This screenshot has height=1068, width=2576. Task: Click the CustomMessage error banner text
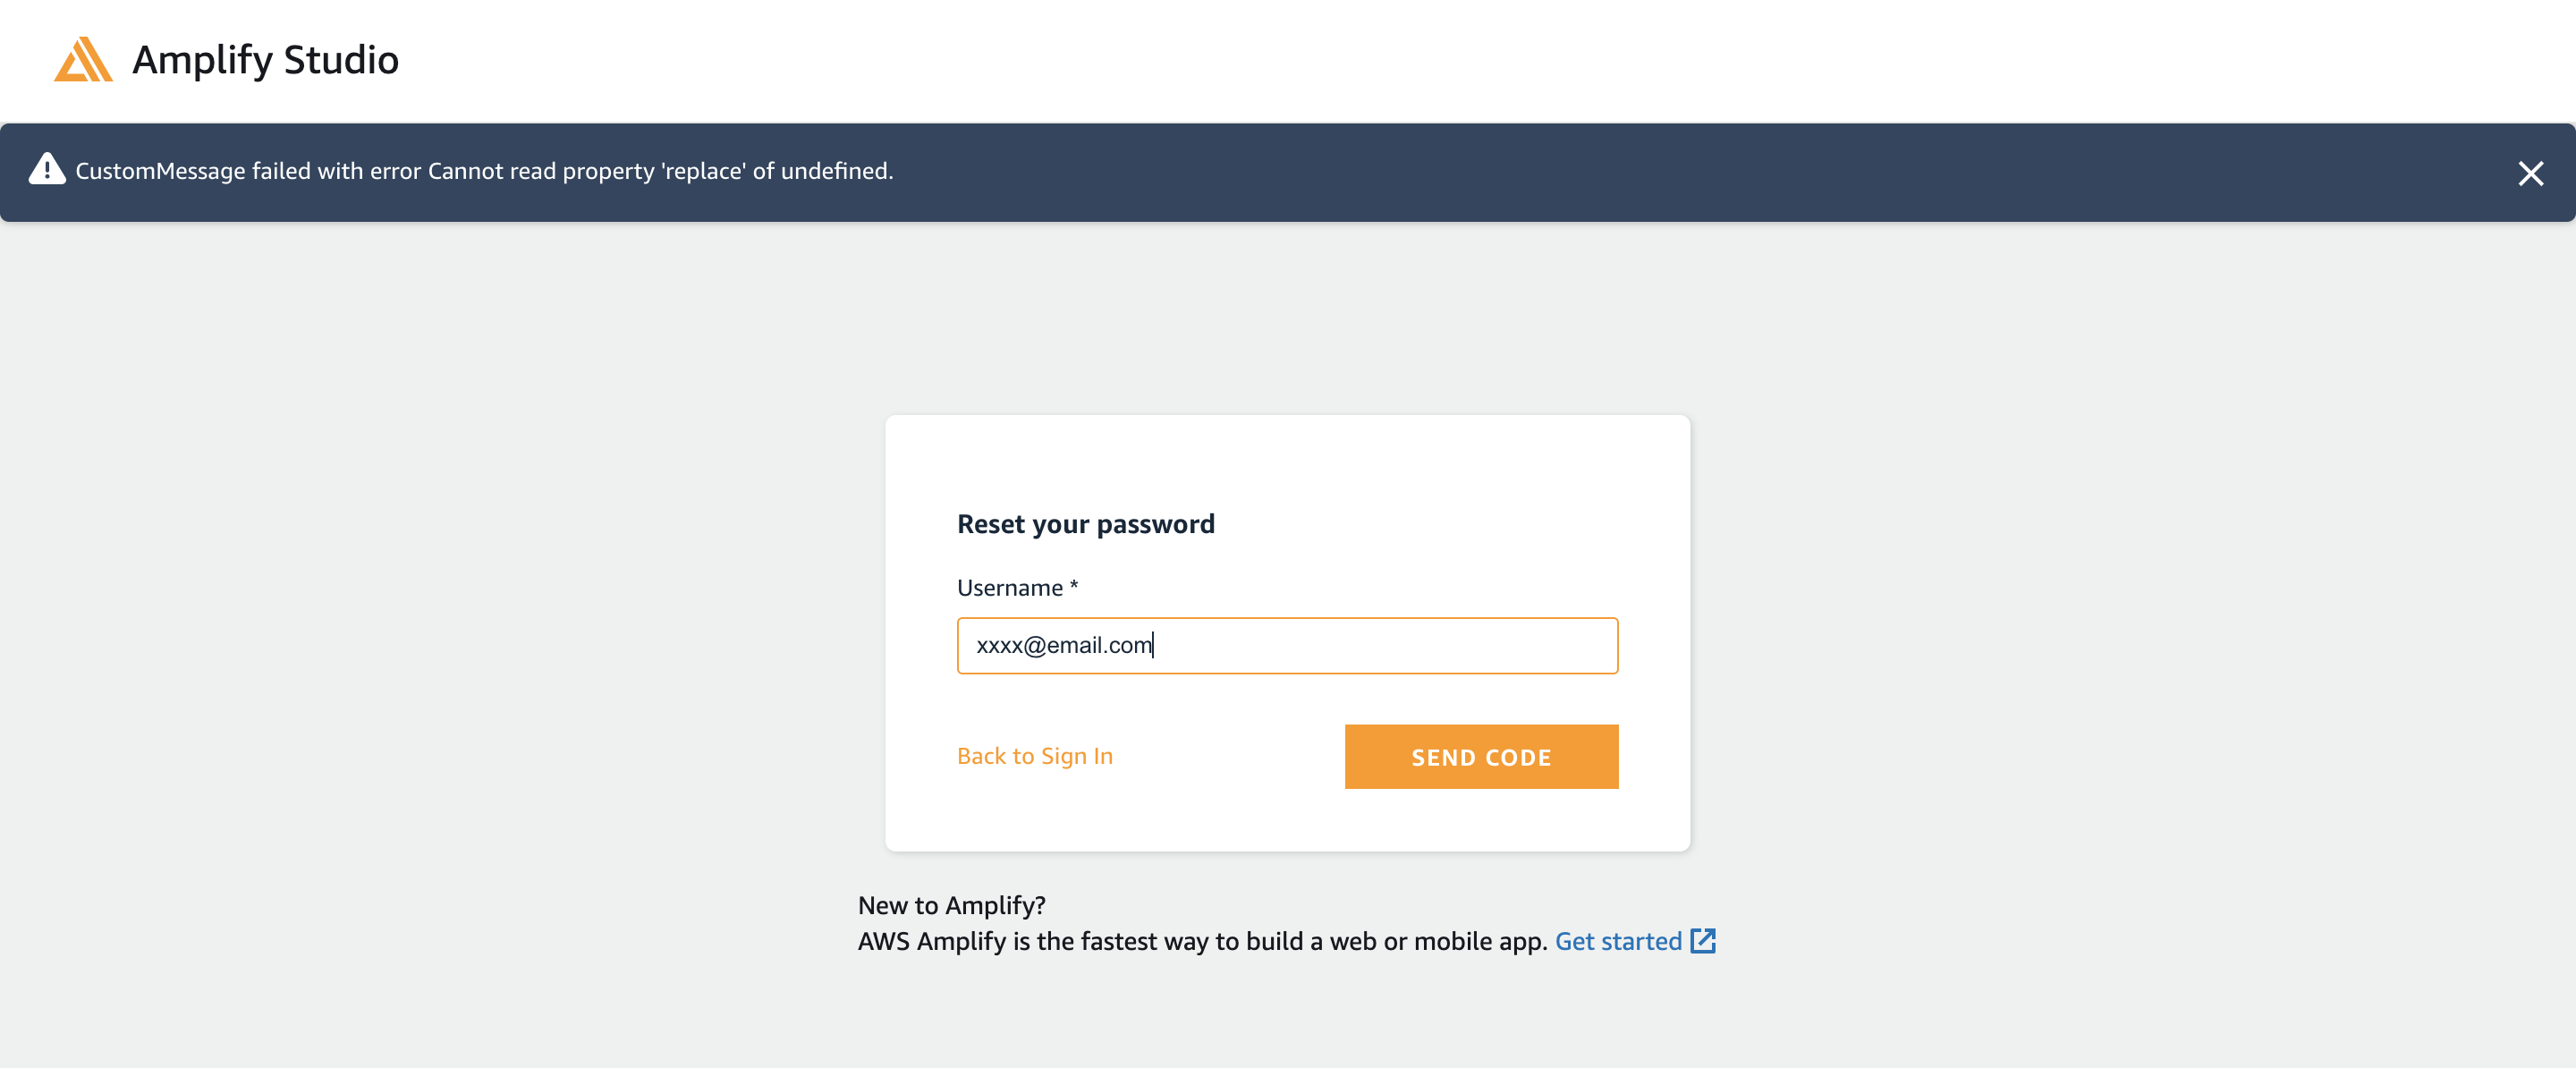(x=484, y=170)
